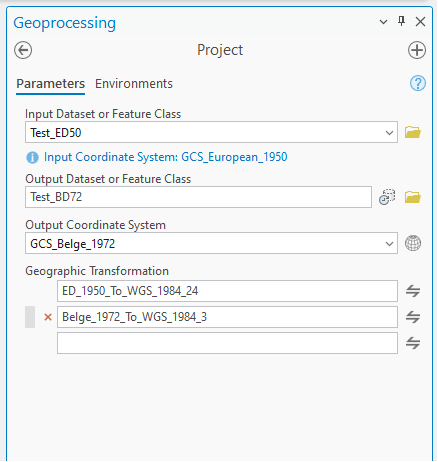
Task: Go back with the left arrow button
Action: pos(23,51)
